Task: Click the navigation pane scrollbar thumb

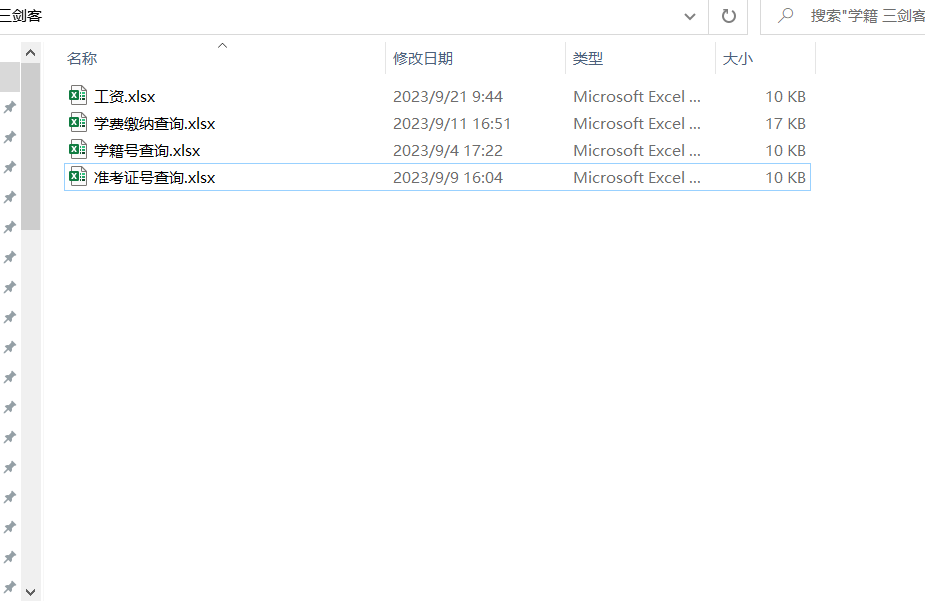Action: pos(31,146)
